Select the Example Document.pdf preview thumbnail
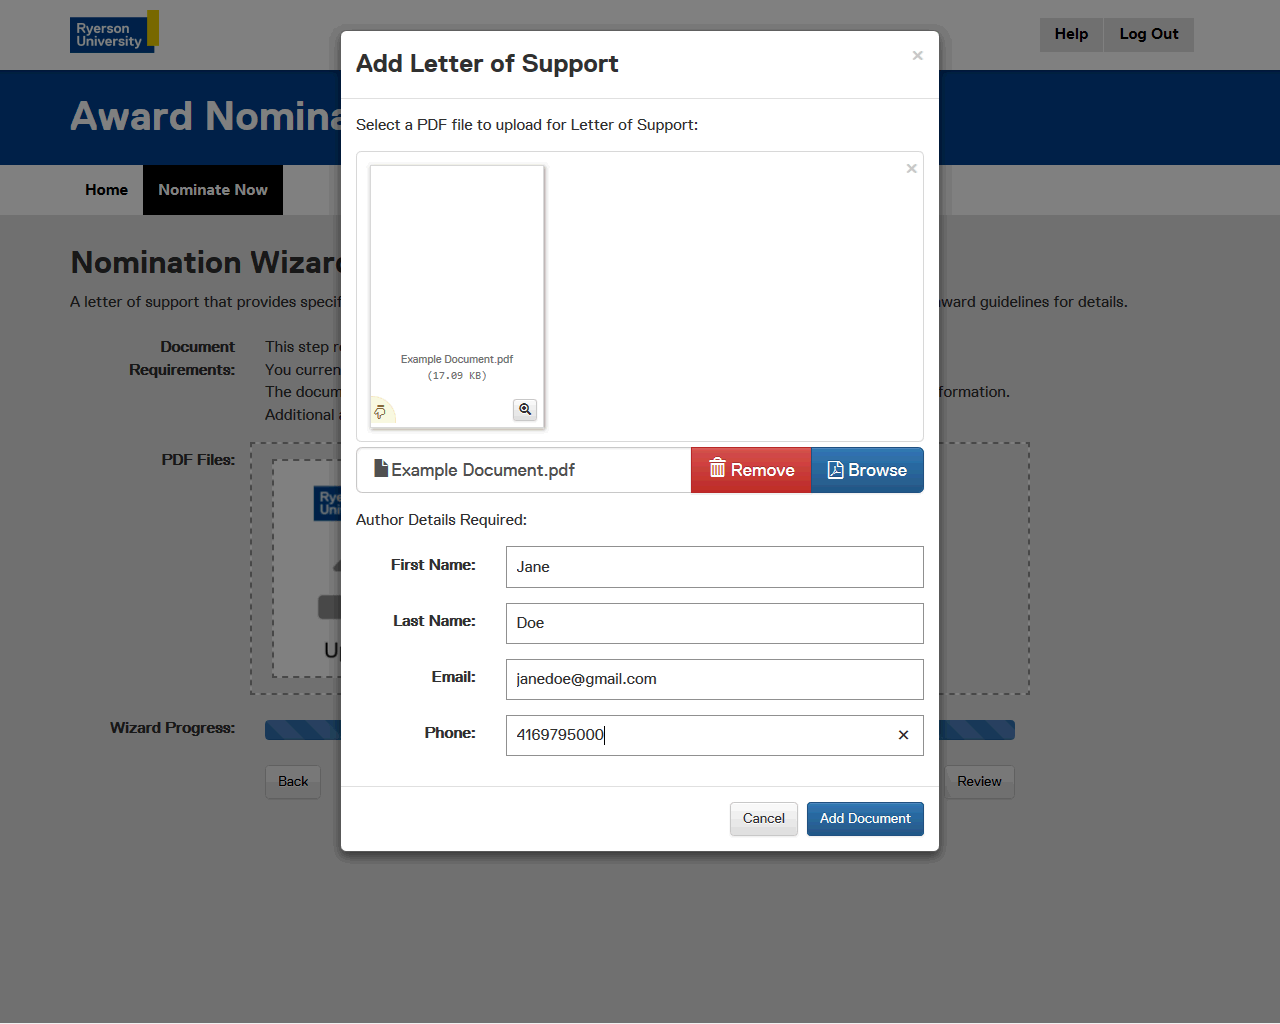This screenshot has height=1024, width=1280. point(457,260)
